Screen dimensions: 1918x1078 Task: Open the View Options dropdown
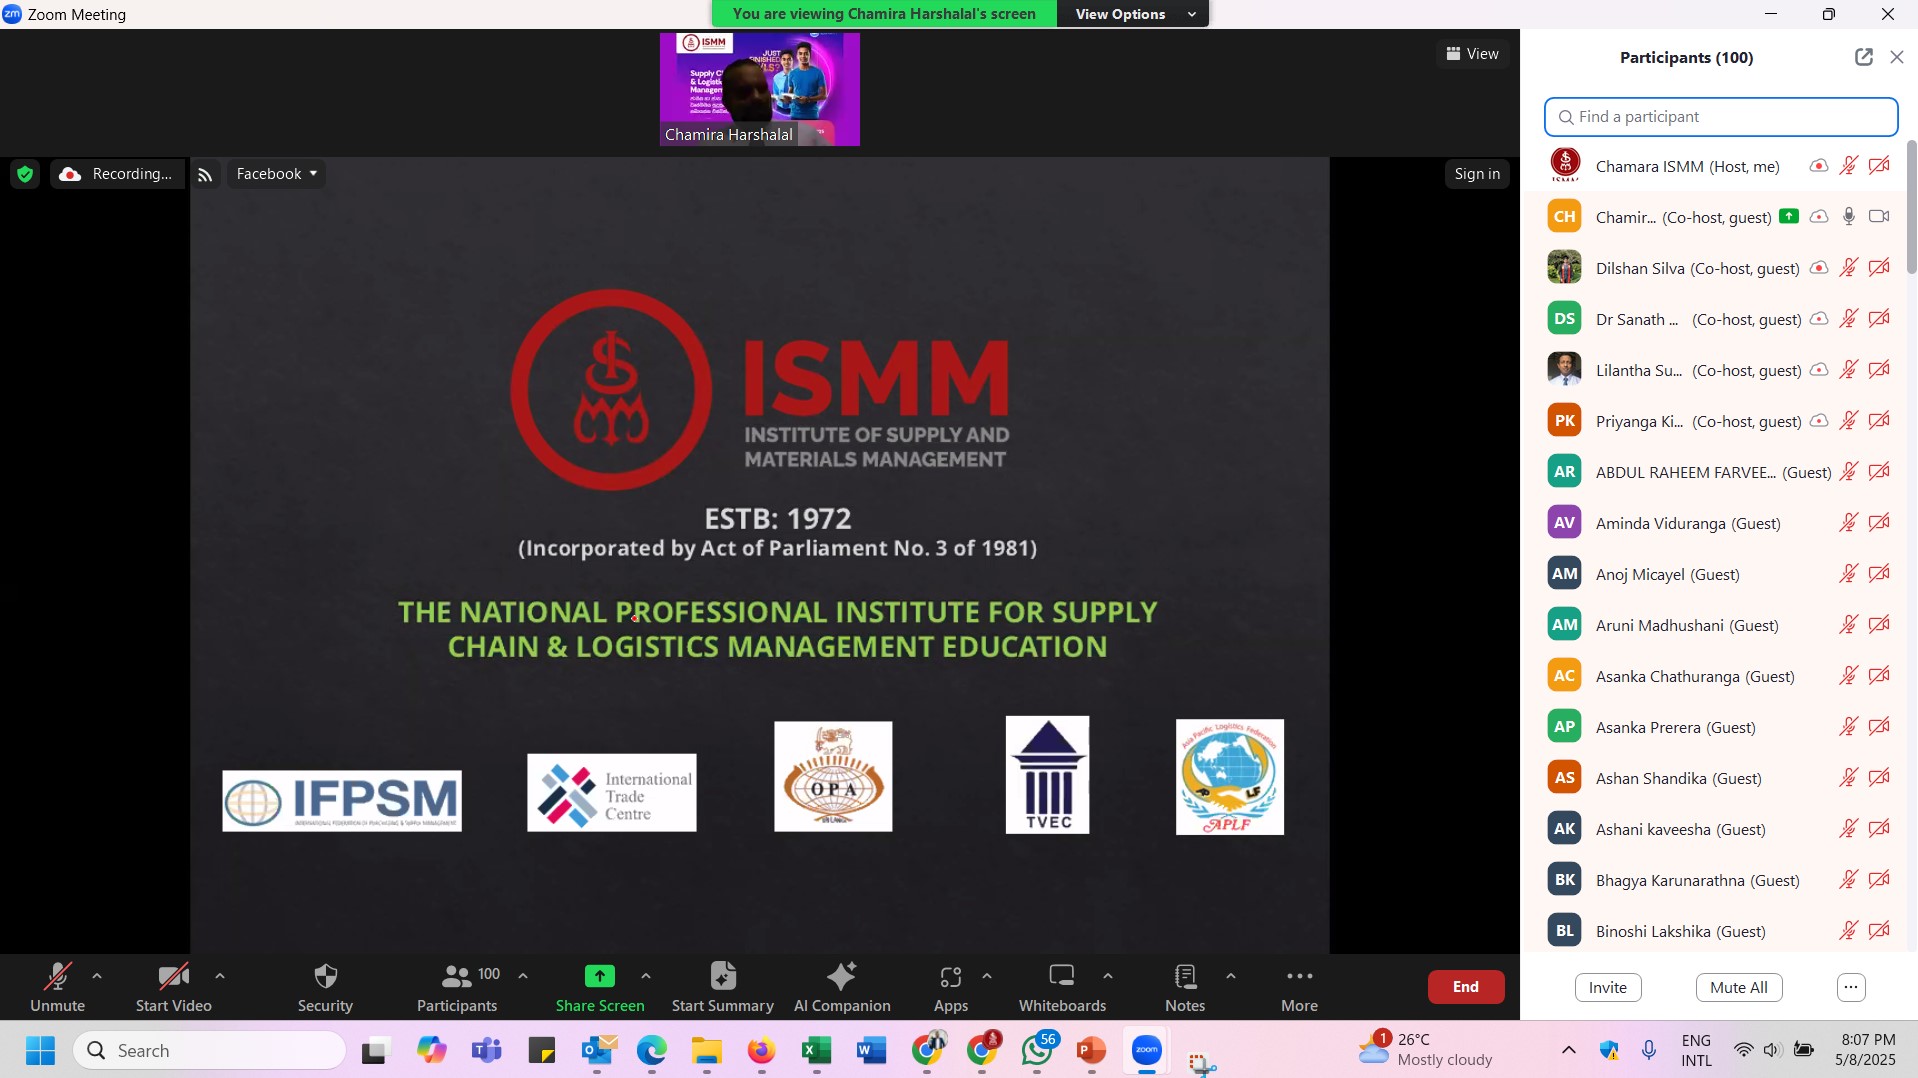pos(1134,14)
